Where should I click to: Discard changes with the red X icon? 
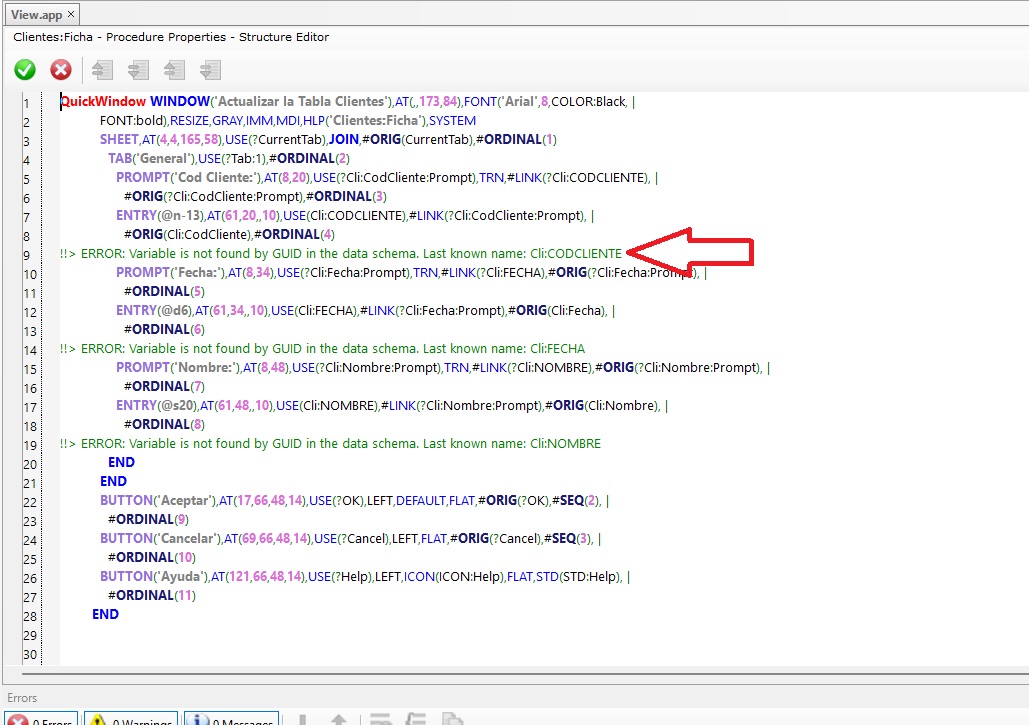coord(61,70)
